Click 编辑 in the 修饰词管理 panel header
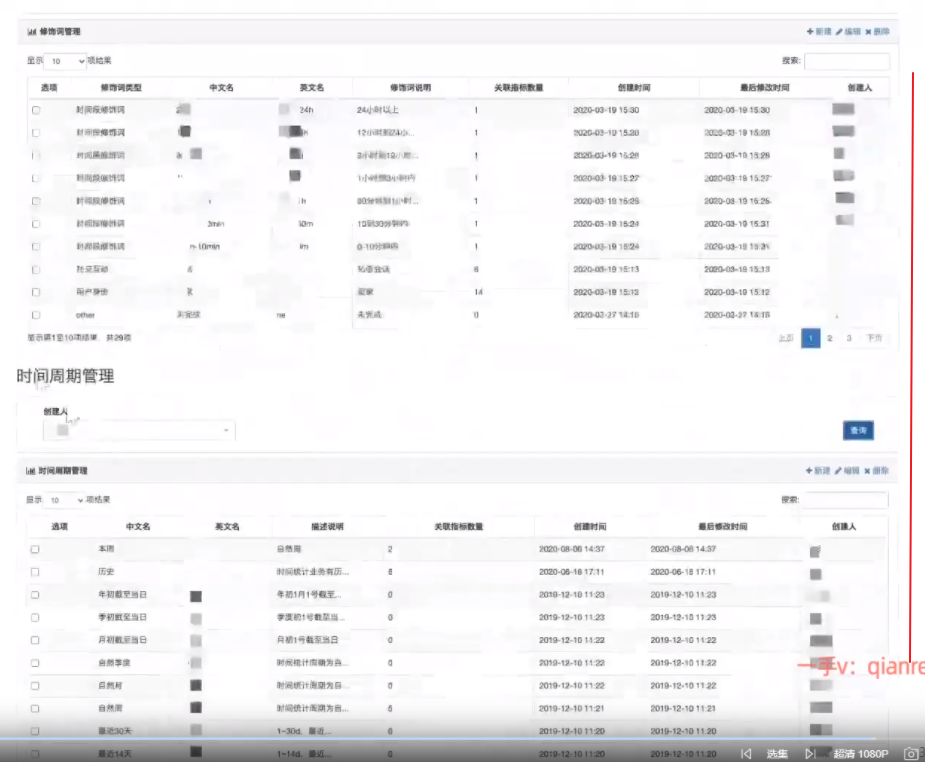Image resolution: width=925 pixels, height=762 pixels. tap(848, 32)
